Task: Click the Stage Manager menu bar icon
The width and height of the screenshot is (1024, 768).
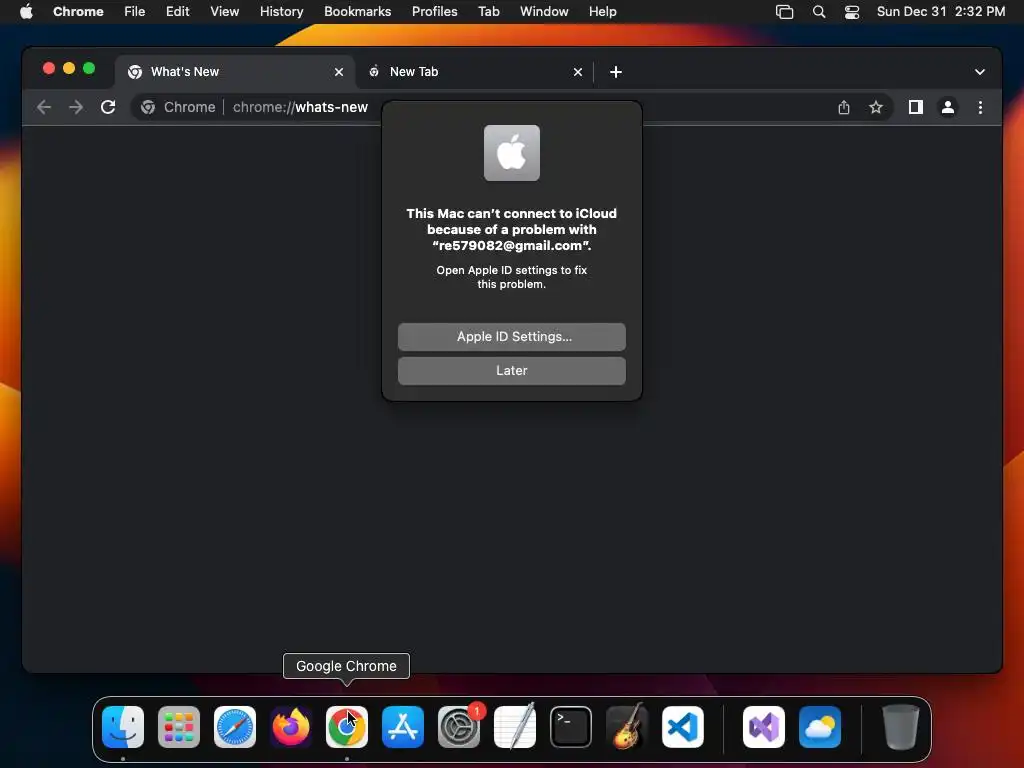Action: pos(784,12)
